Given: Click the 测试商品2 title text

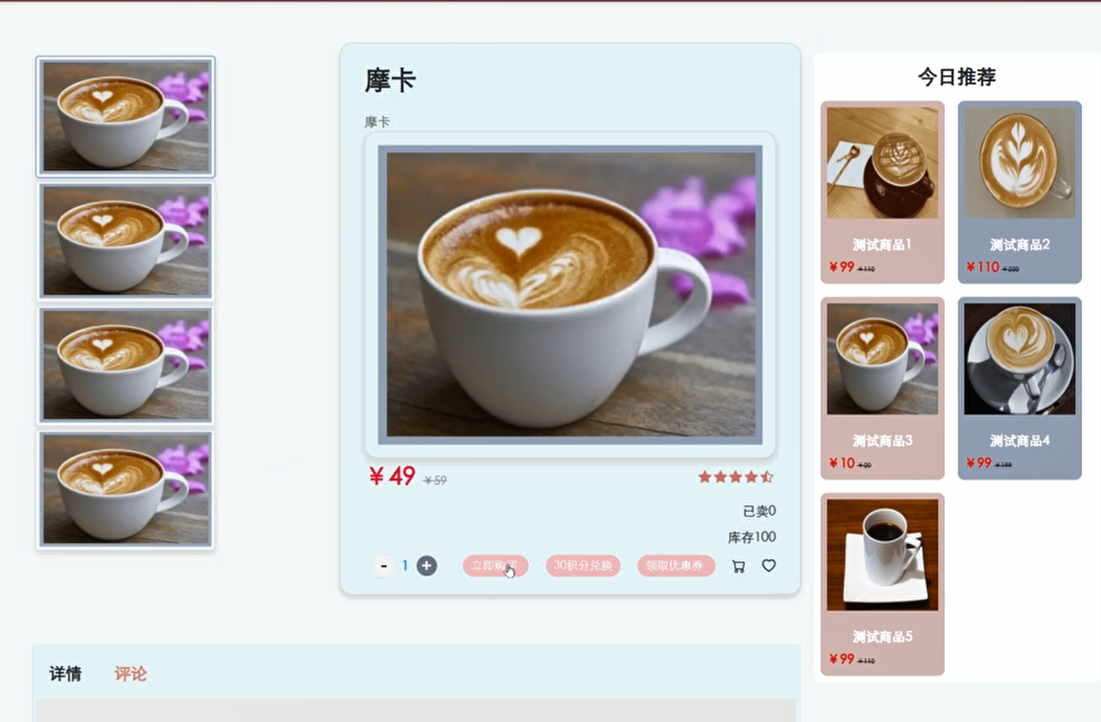Looking at the screenshot, I should pos(1020,244).
